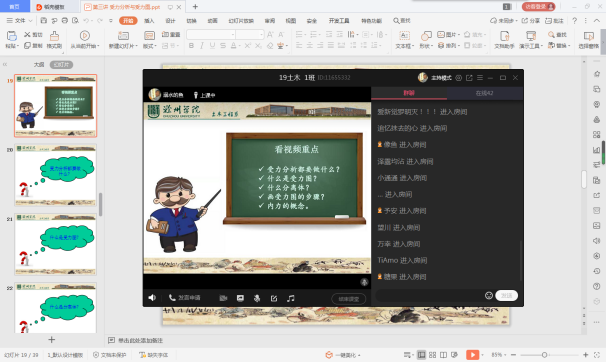
Task: Click the settings gear in classroom title bar
Action: [x=459, y=78]
